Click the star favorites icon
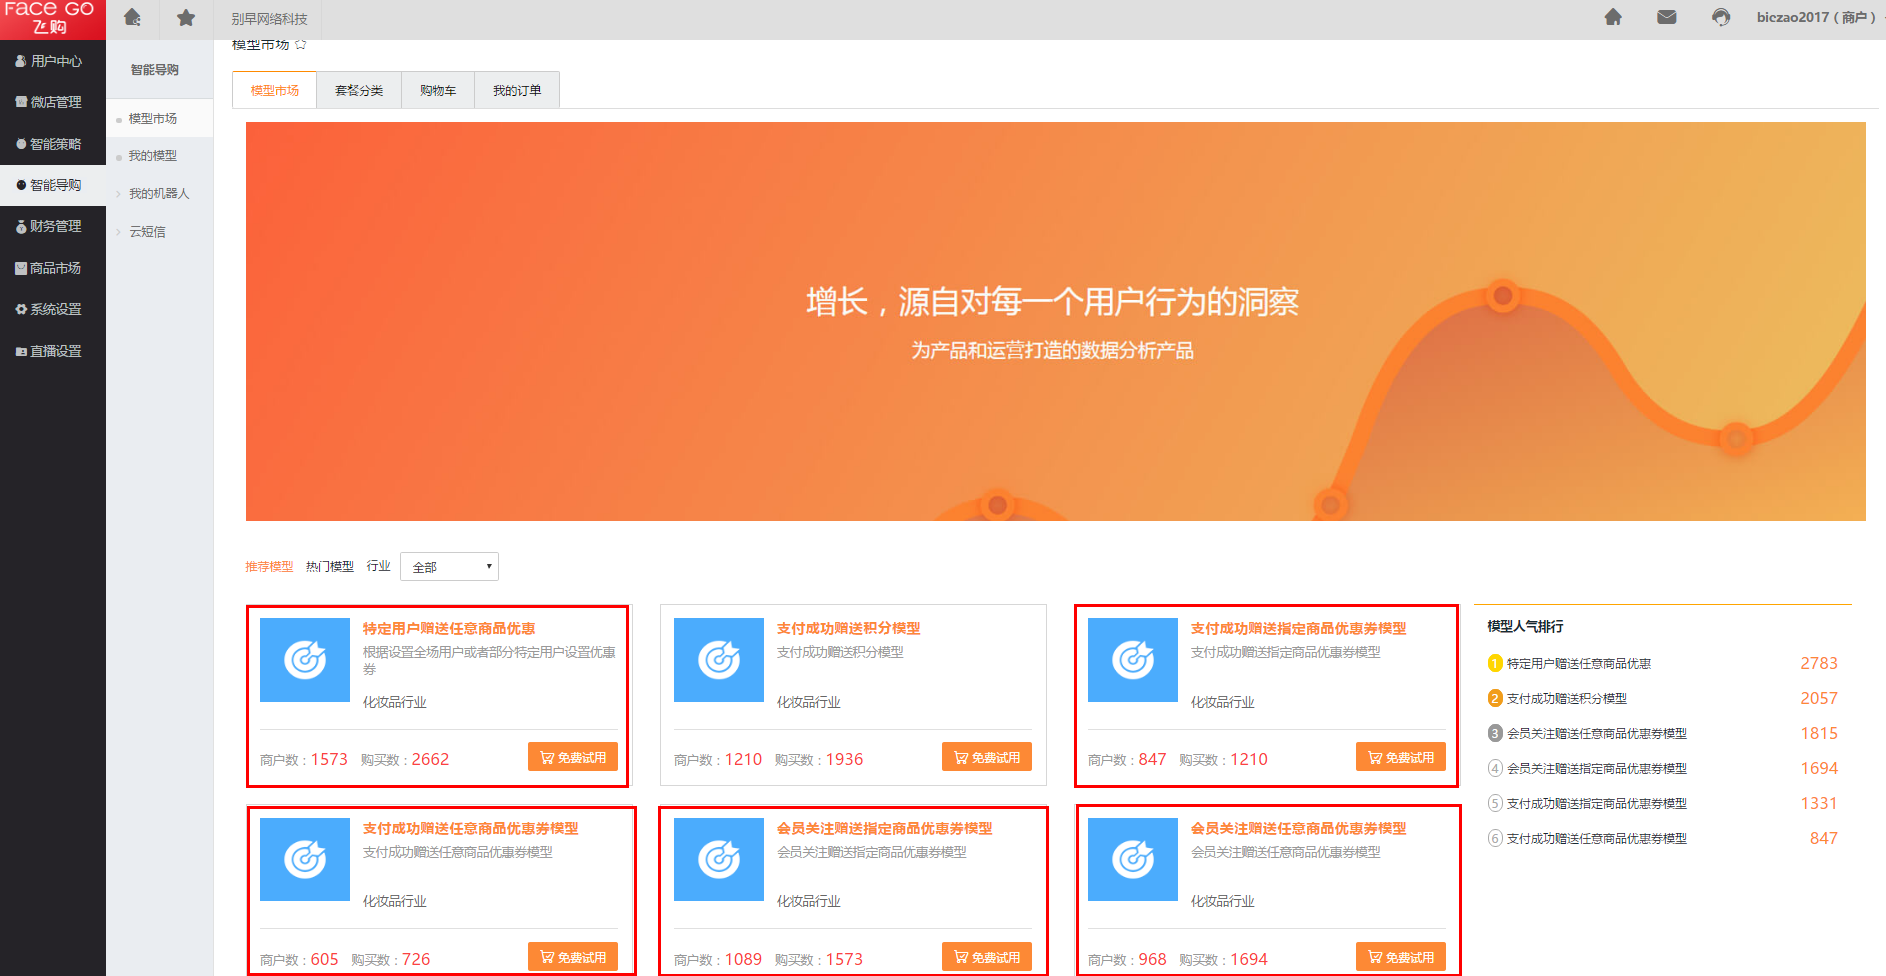This screenshot has width=1886, height=976. (186, 18)
